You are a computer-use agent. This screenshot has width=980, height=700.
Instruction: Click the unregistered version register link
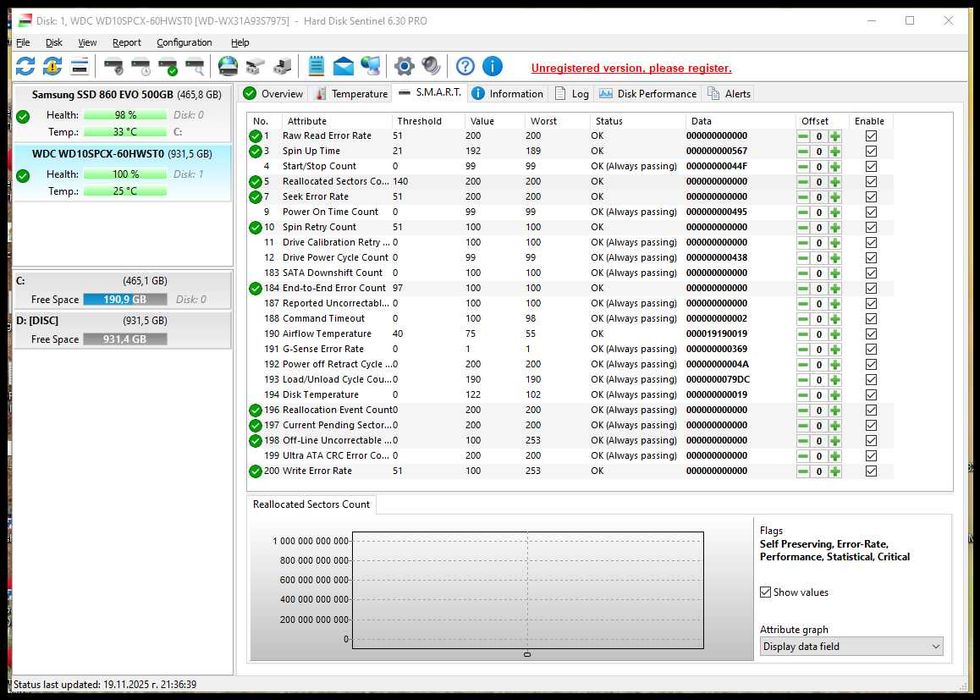click(x=631, y=68)
